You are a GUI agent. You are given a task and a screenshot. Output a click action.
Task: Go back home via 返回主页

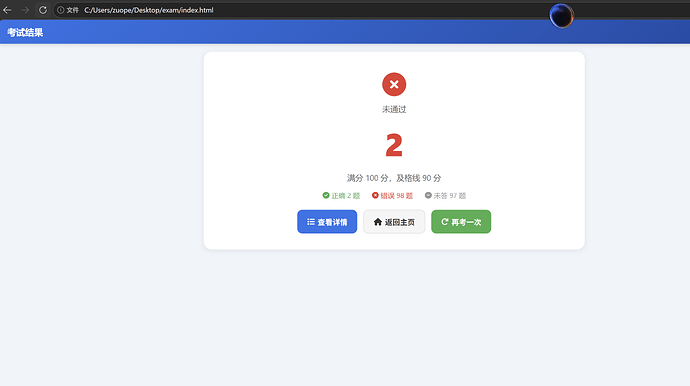click(x=394, y=221)
